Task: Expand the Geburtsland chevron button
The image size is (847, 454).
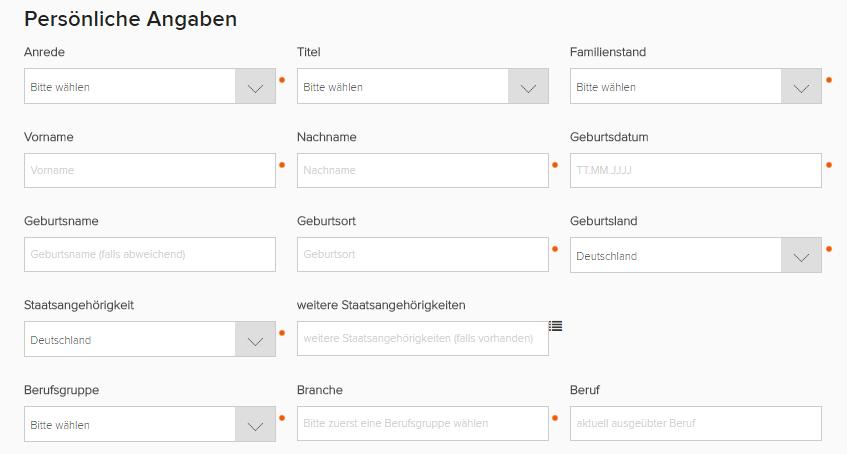Action: click(x=801, y=256)
